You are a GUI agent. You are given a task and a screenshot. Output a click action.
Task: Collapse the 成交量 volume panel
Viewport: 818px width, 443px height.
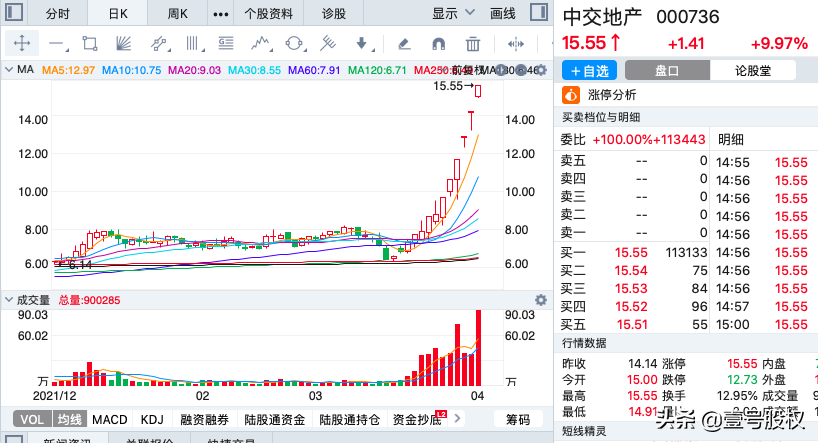pyautogui.click(x=9, y=299)
